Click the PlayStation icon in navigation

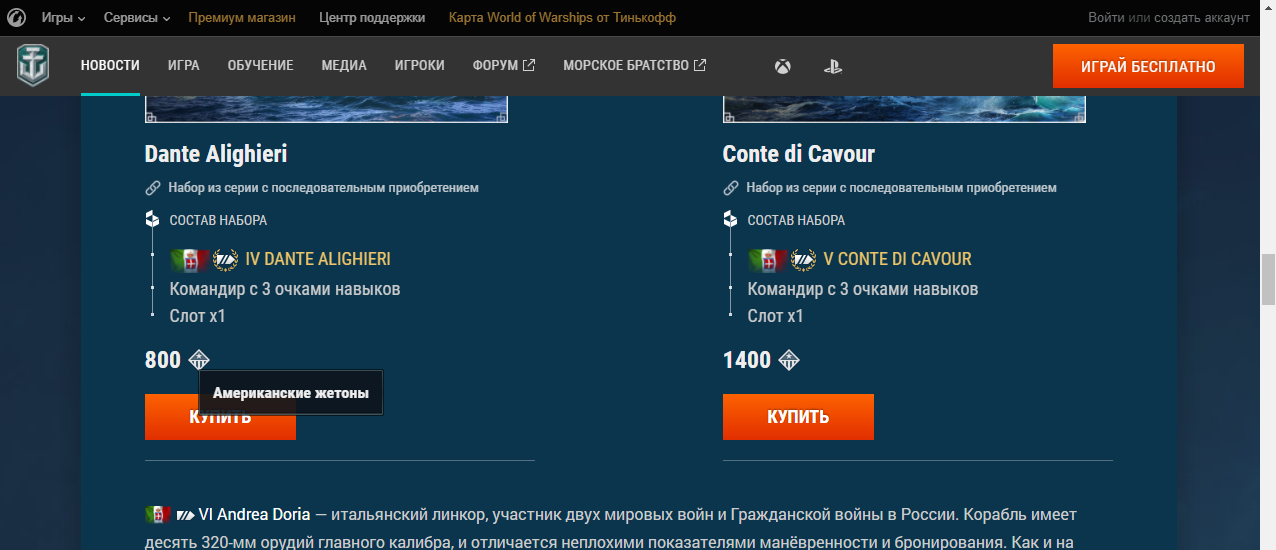832,67
